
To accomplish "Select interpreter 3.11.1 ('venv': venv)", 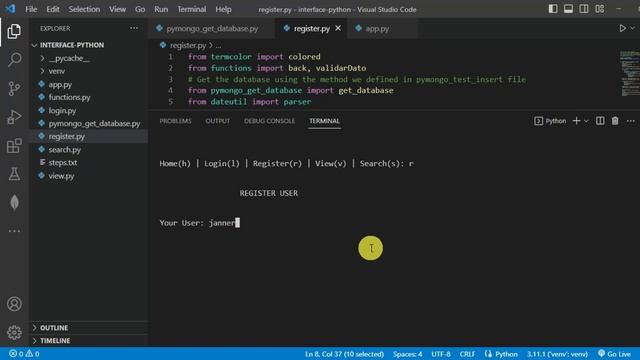I will click(x=557, y=354).
